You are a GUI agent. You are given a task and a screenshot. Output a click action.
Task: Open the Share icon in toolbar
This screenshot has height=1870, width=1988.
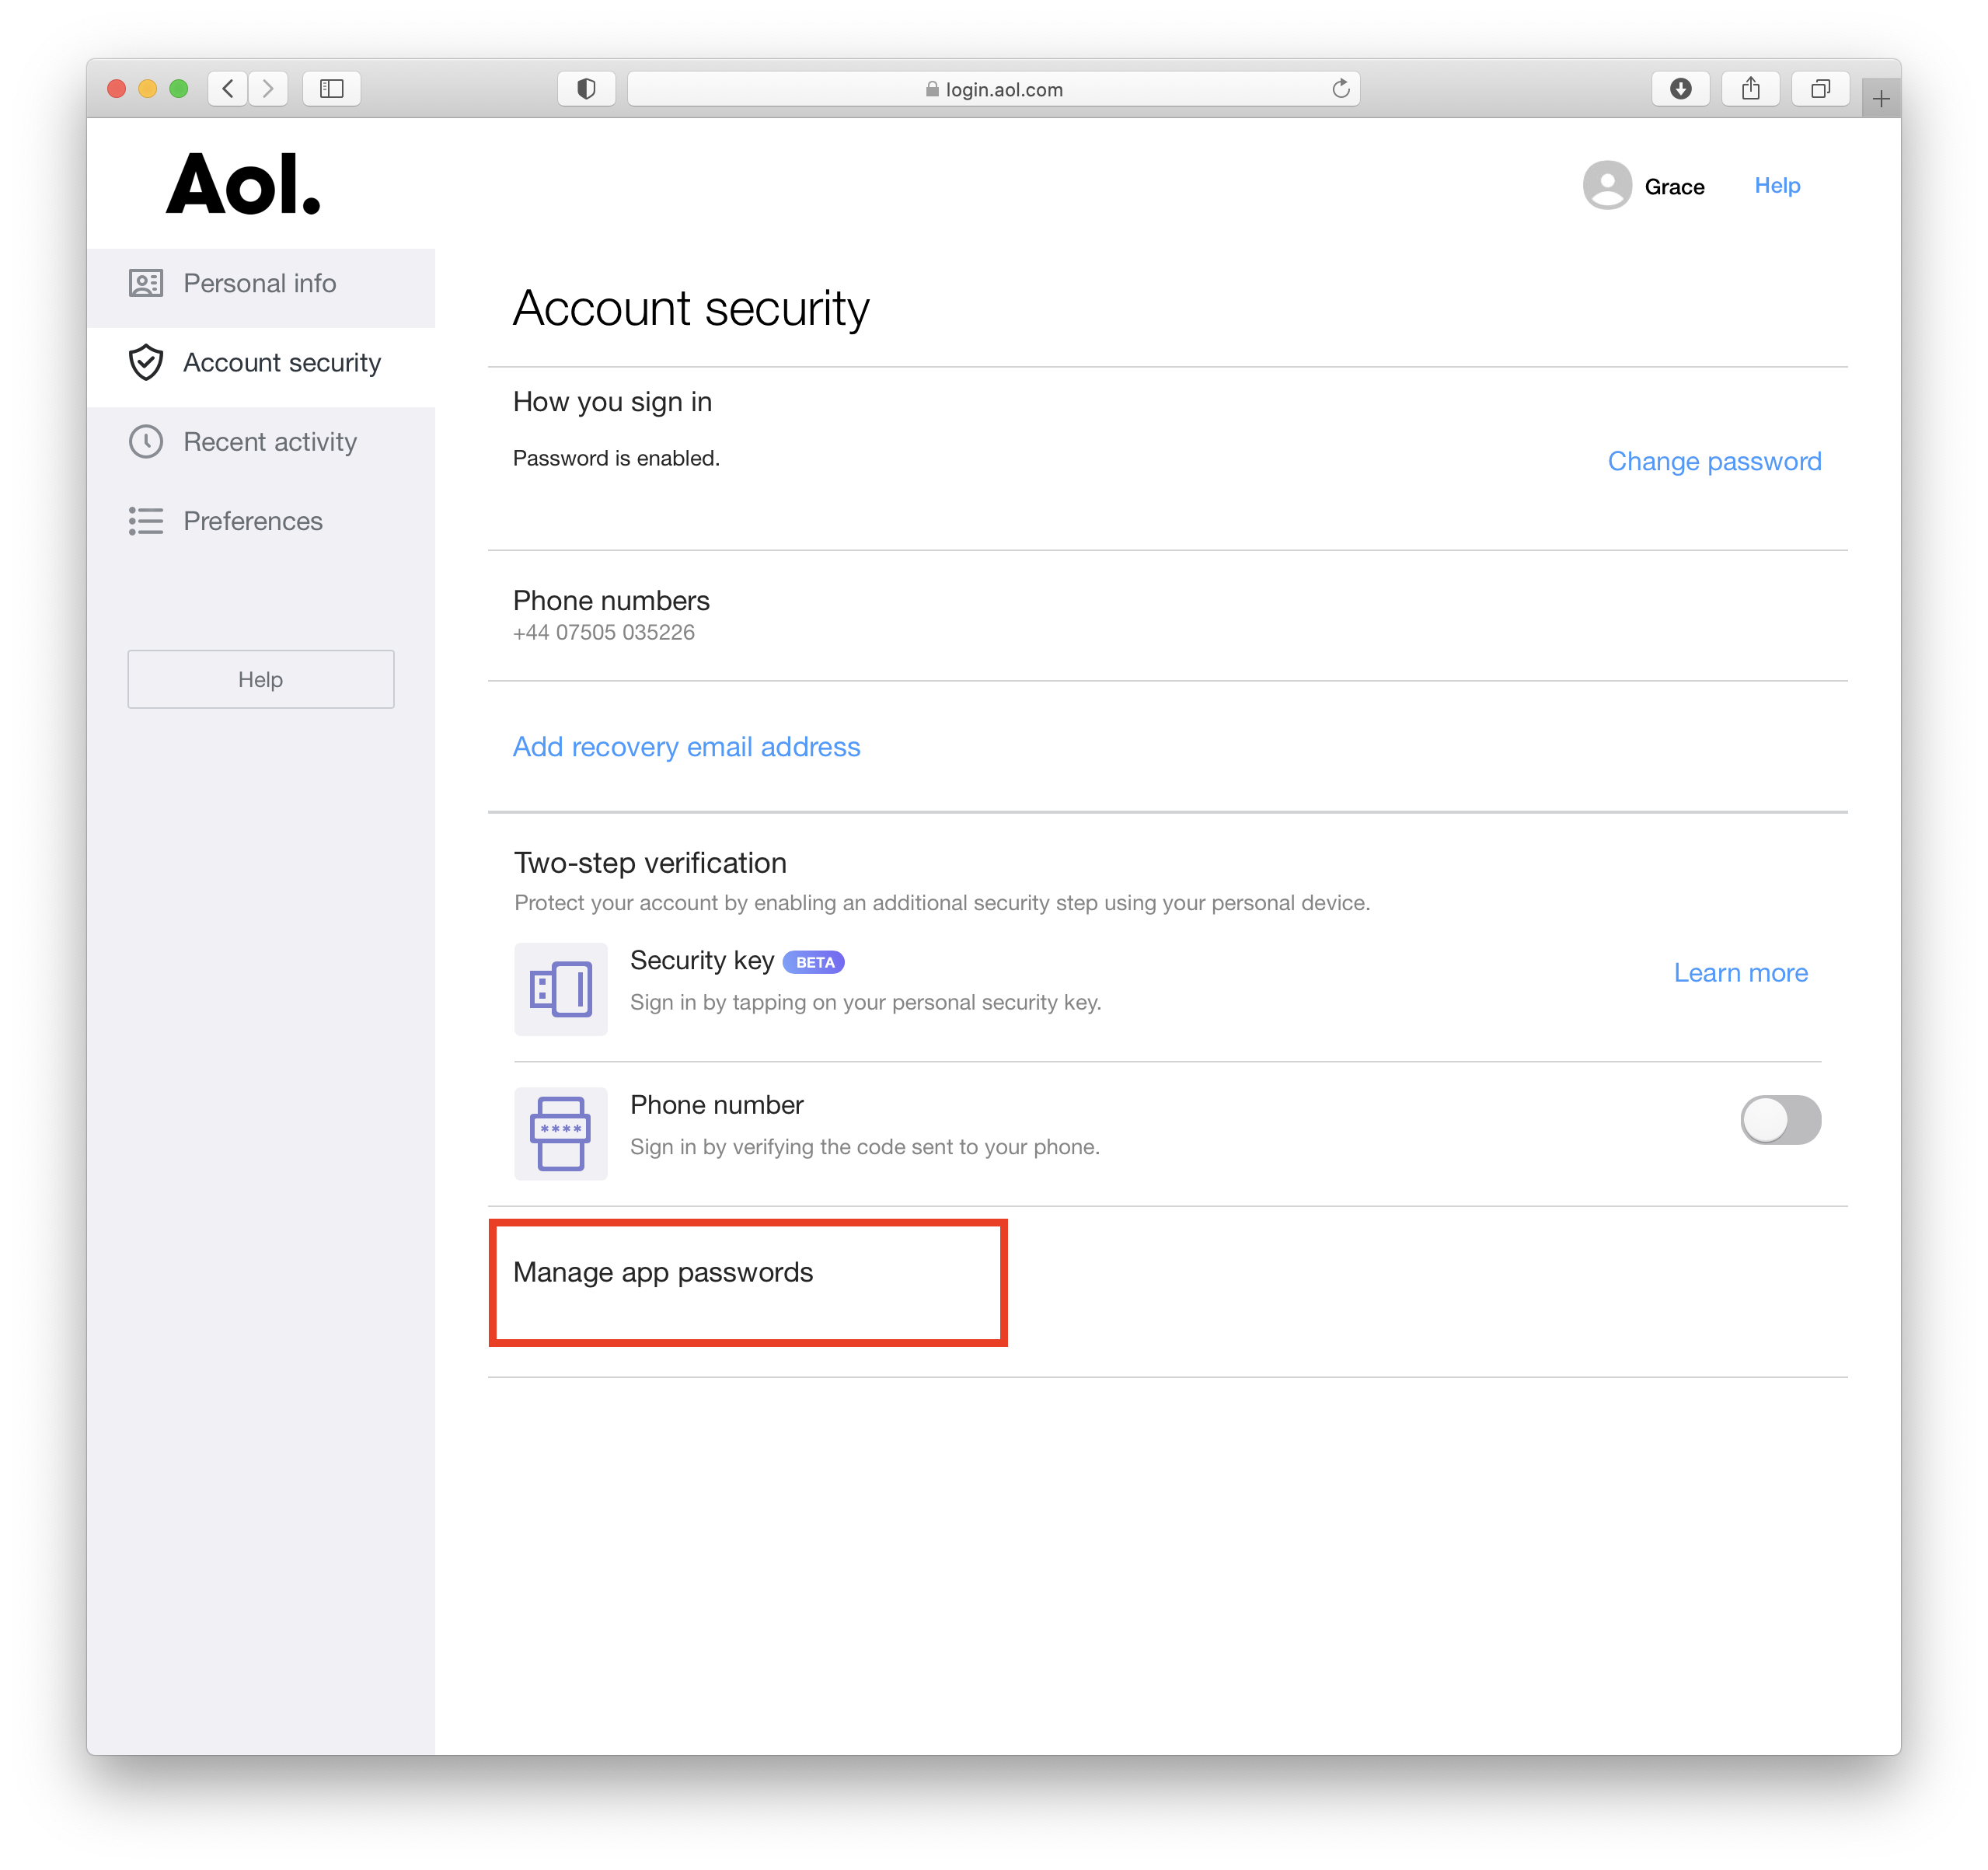pos(1751,89)
